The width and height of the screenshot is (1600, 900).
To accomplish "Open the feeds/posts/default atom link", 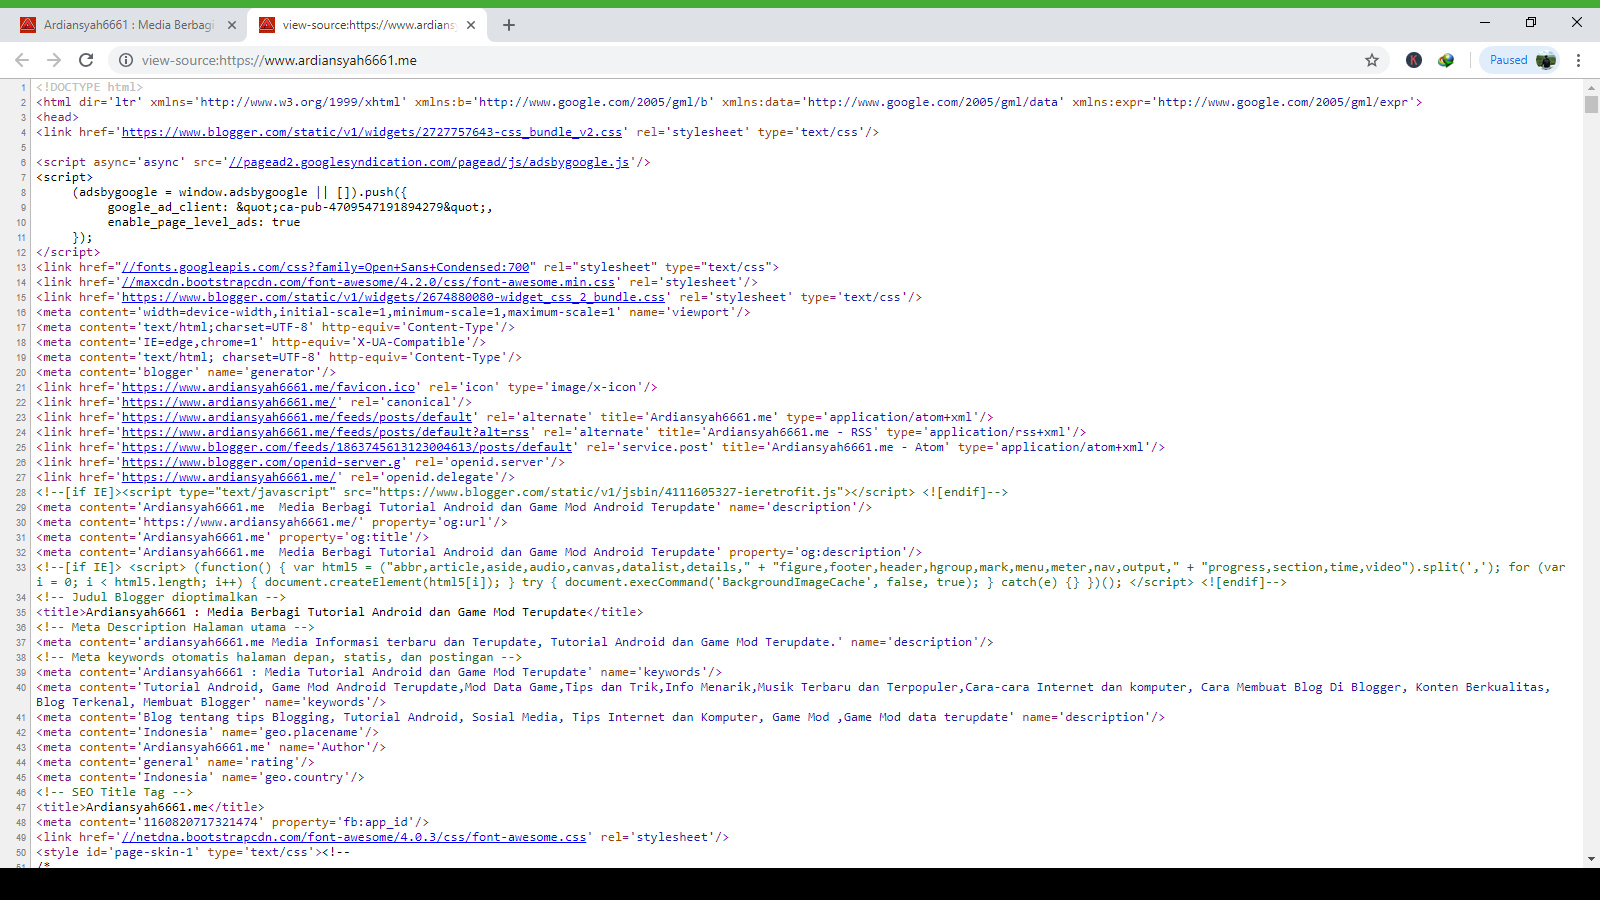I will pos(297,417).
